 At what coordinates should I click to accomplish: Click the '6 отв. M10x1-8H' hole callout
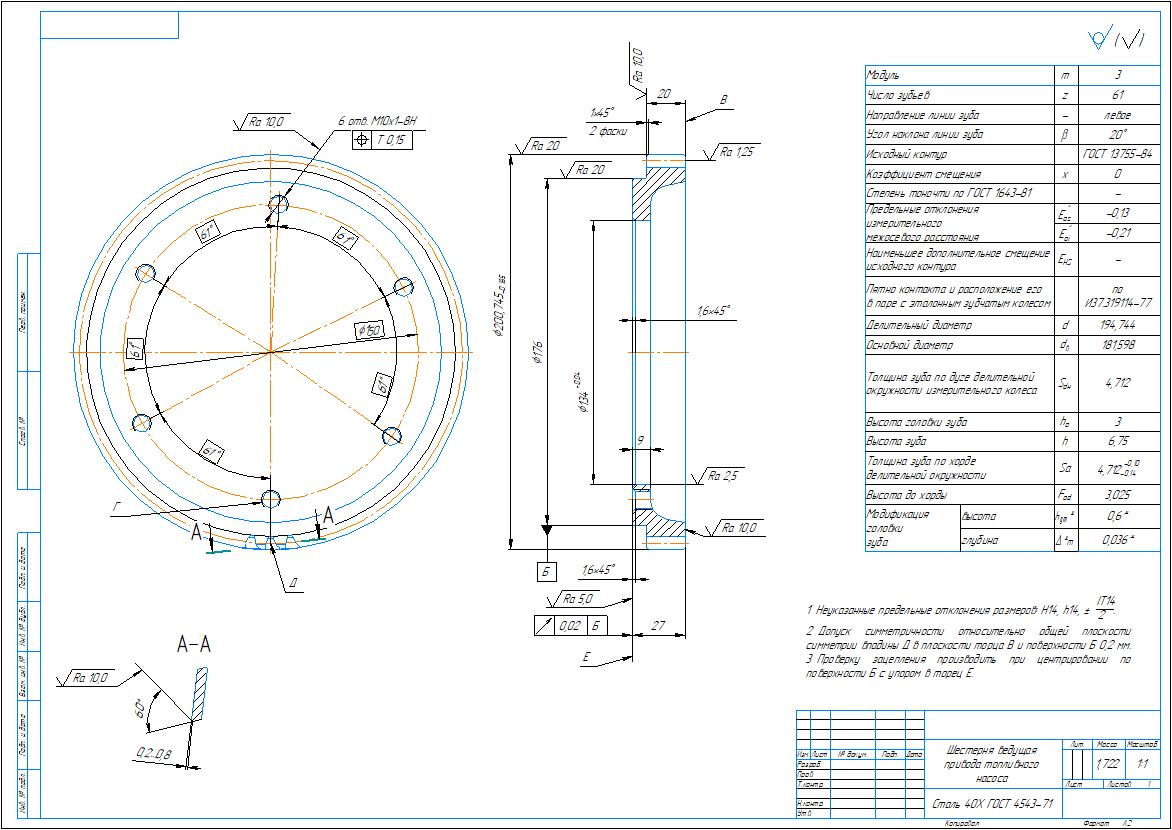(x=377, y=122)
